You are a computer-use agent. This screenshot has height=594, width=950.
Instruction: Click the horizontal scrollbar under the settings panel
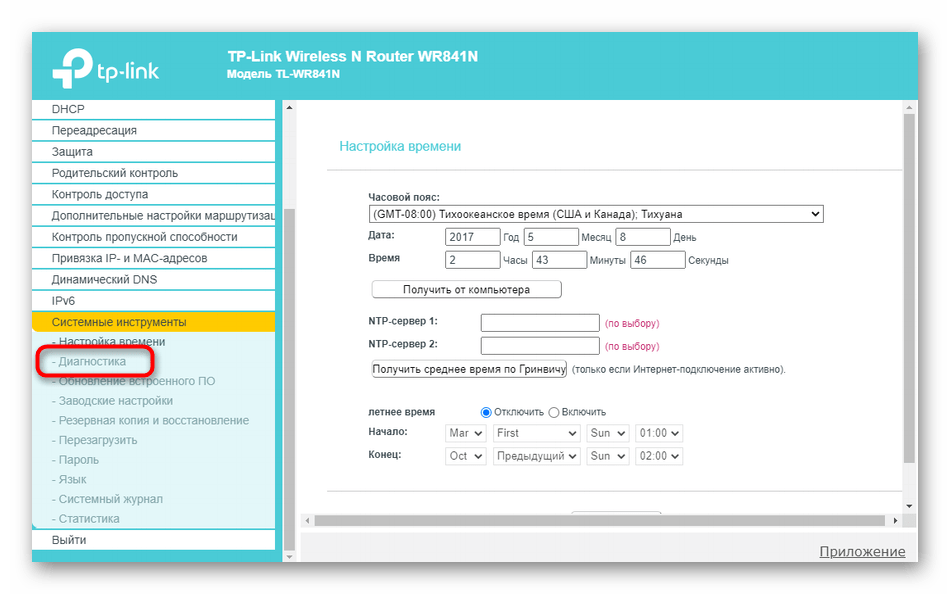point(600,521)
